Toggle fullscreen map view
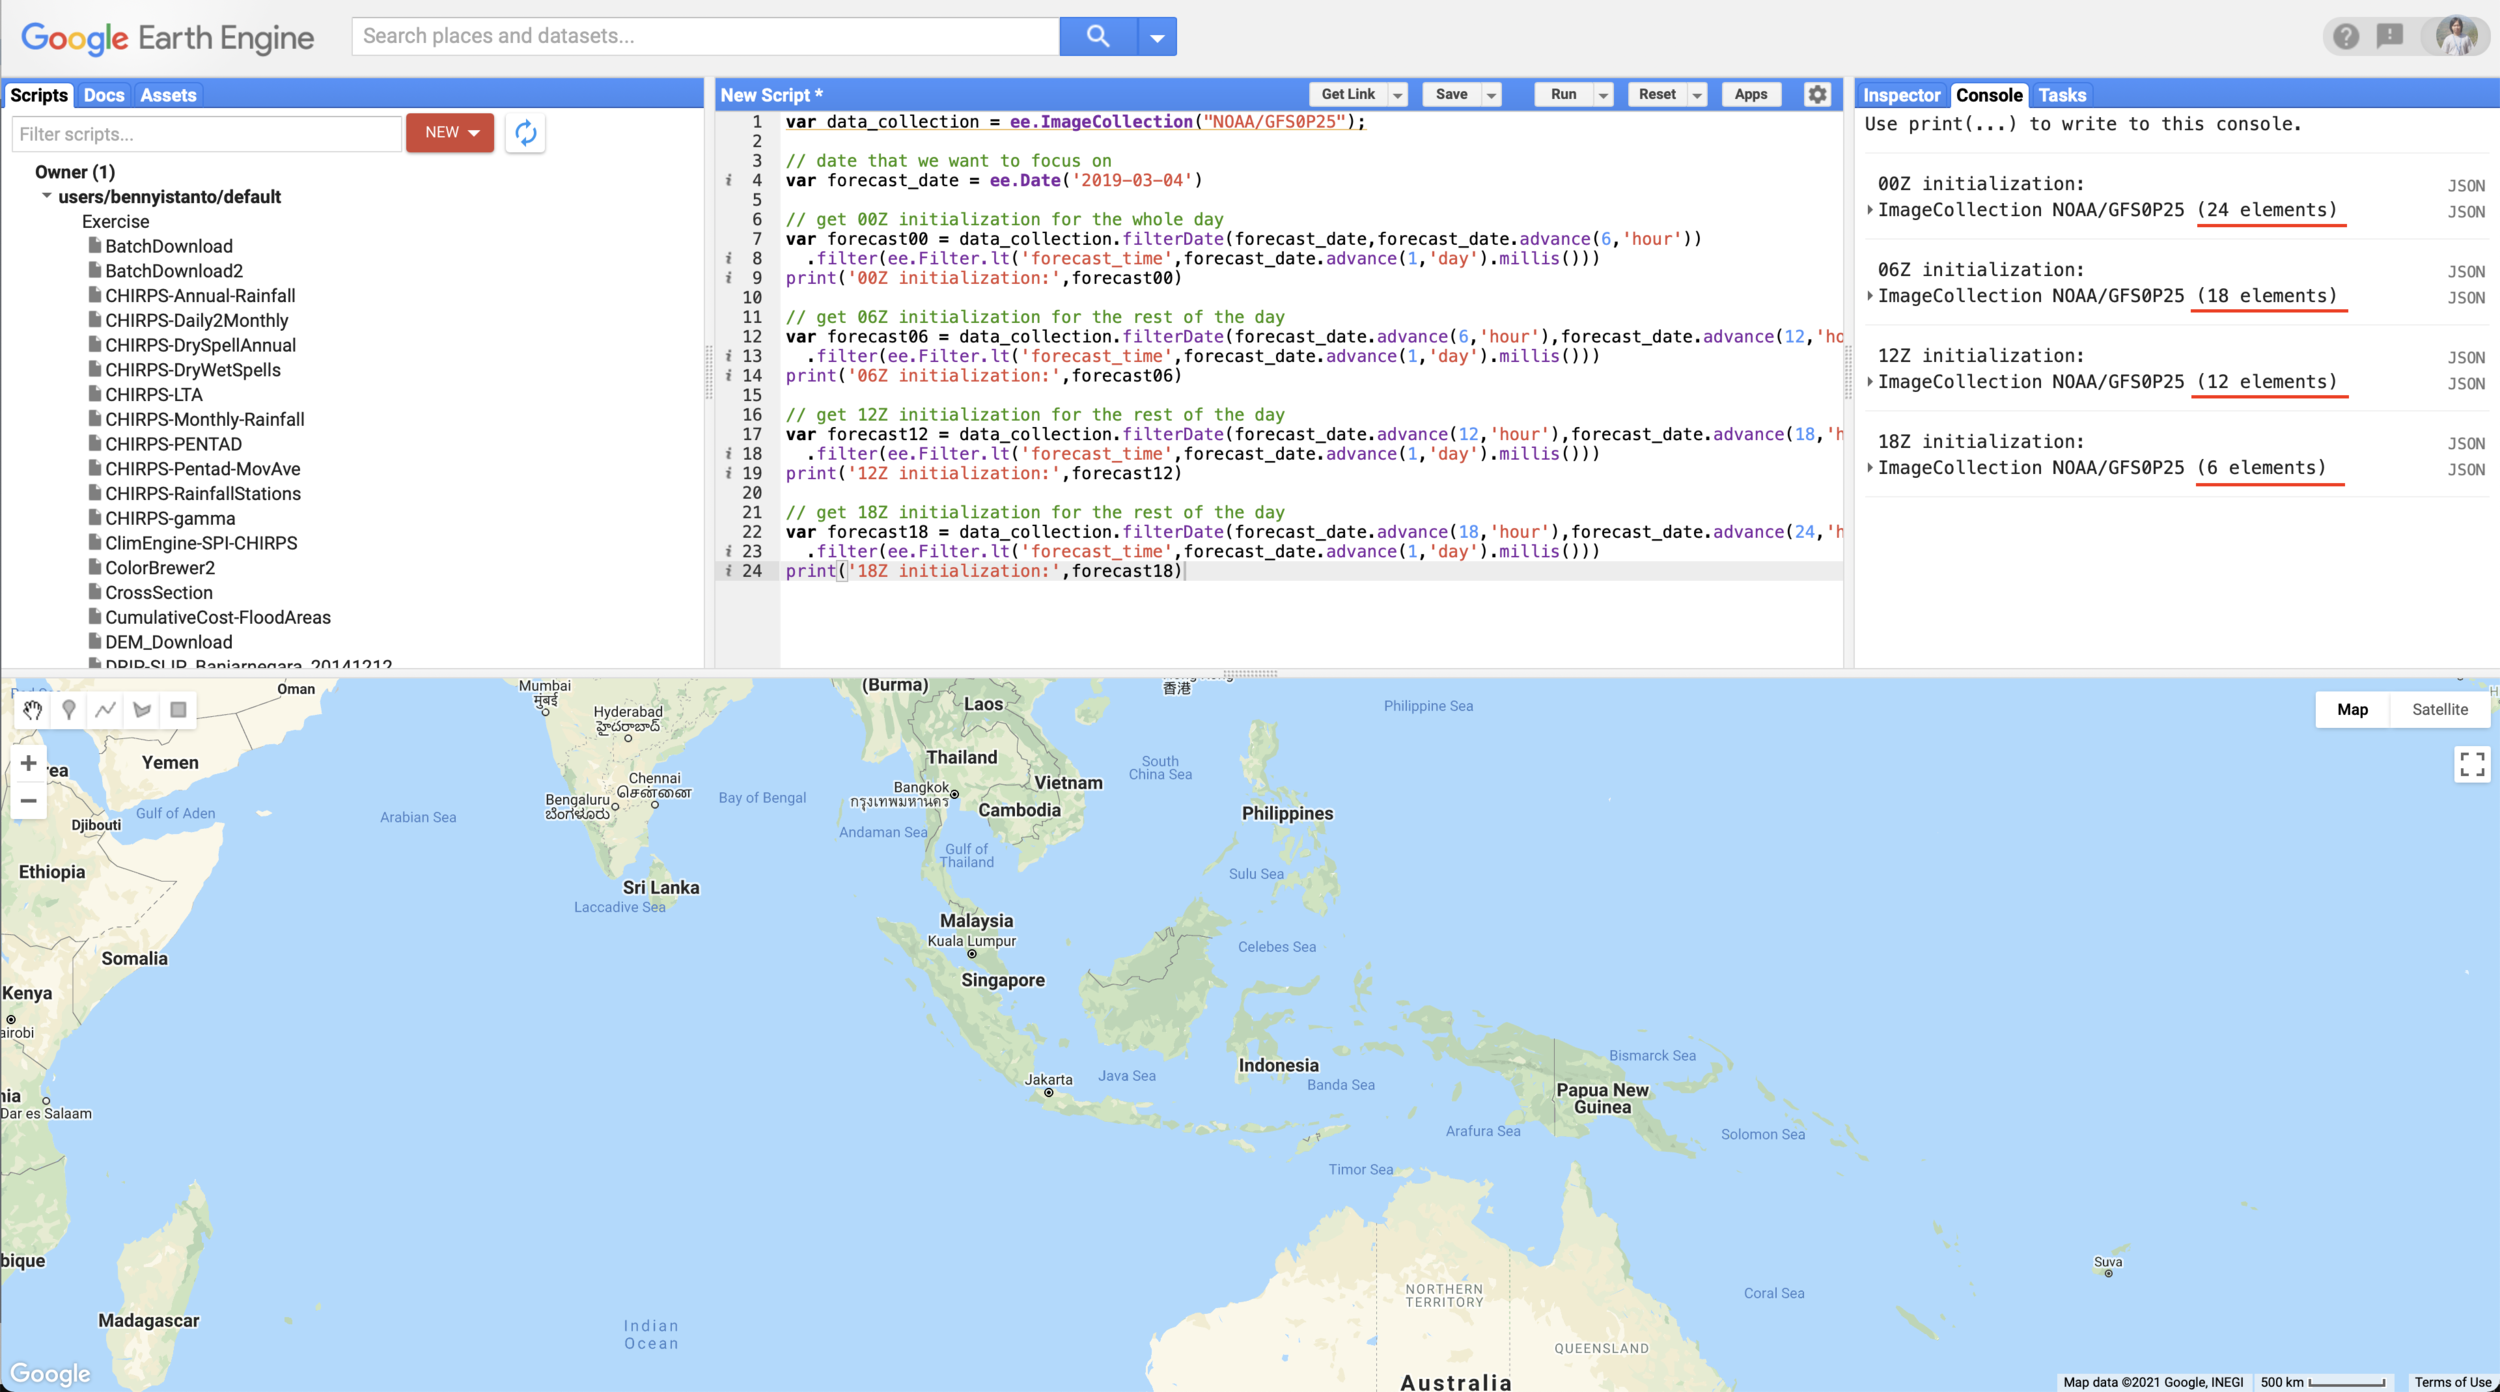Viewport: 2500px width, 1392px height. click(2471, 765)
